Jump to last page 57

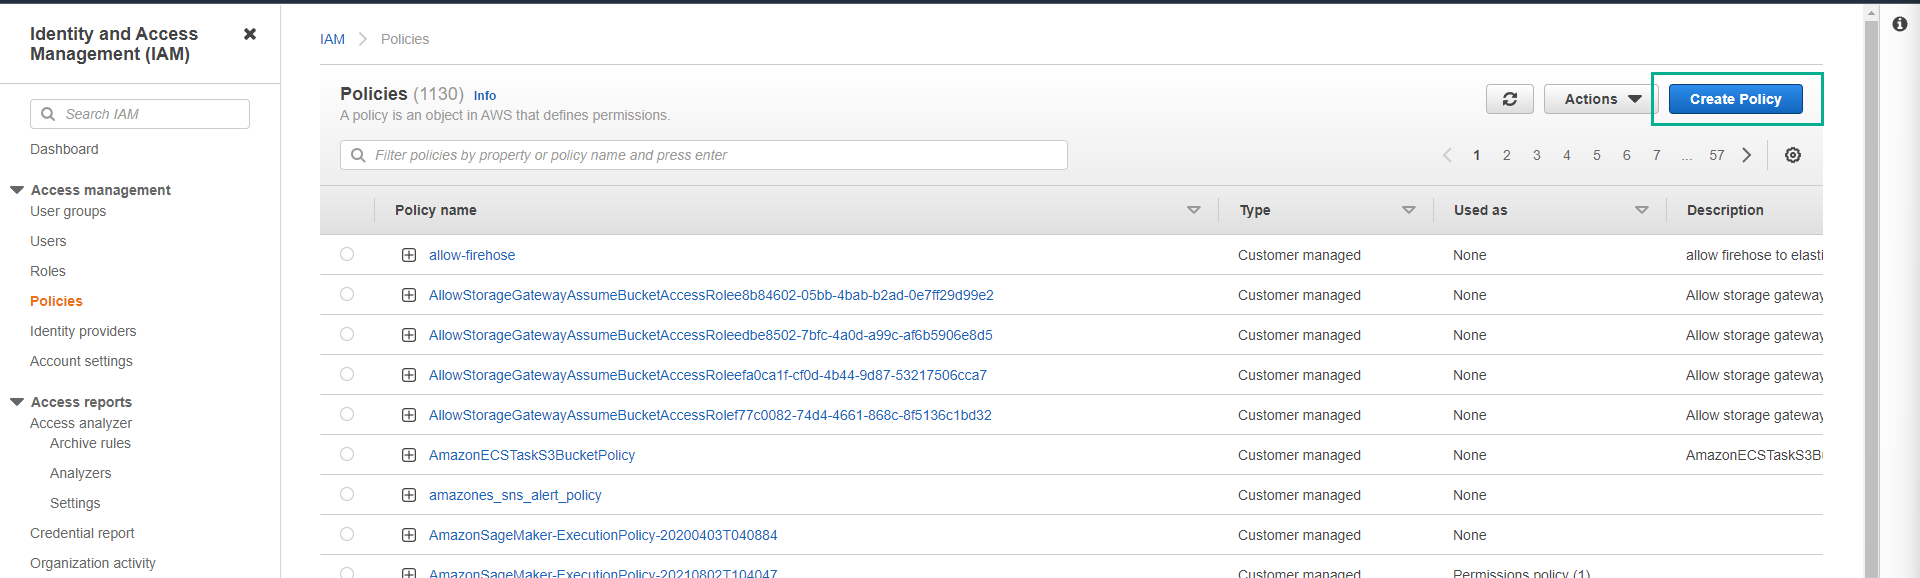tap(1717, 155)
